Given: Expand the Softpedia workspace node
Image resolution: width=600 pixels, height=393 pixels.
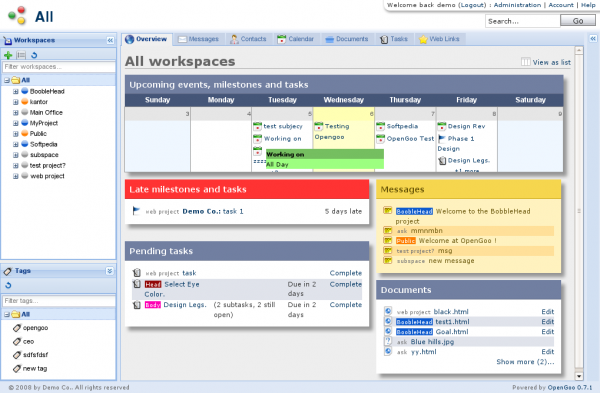Looking at the screenshot, I should (15, 144).
